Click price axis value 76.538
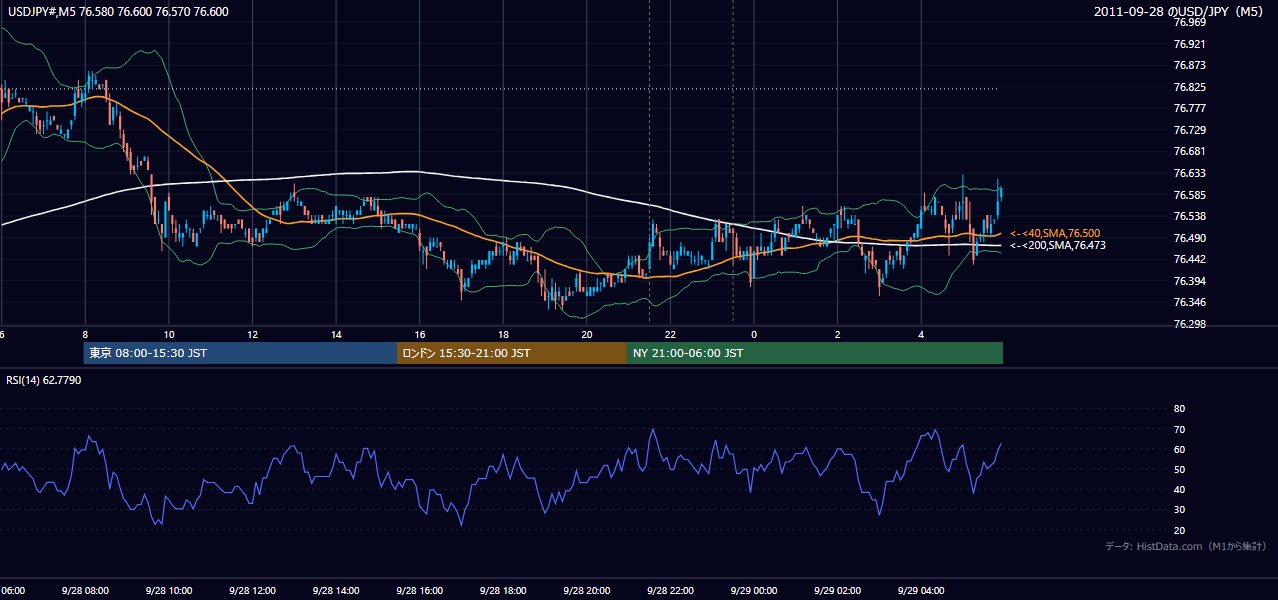 [x=1189, y=216]
